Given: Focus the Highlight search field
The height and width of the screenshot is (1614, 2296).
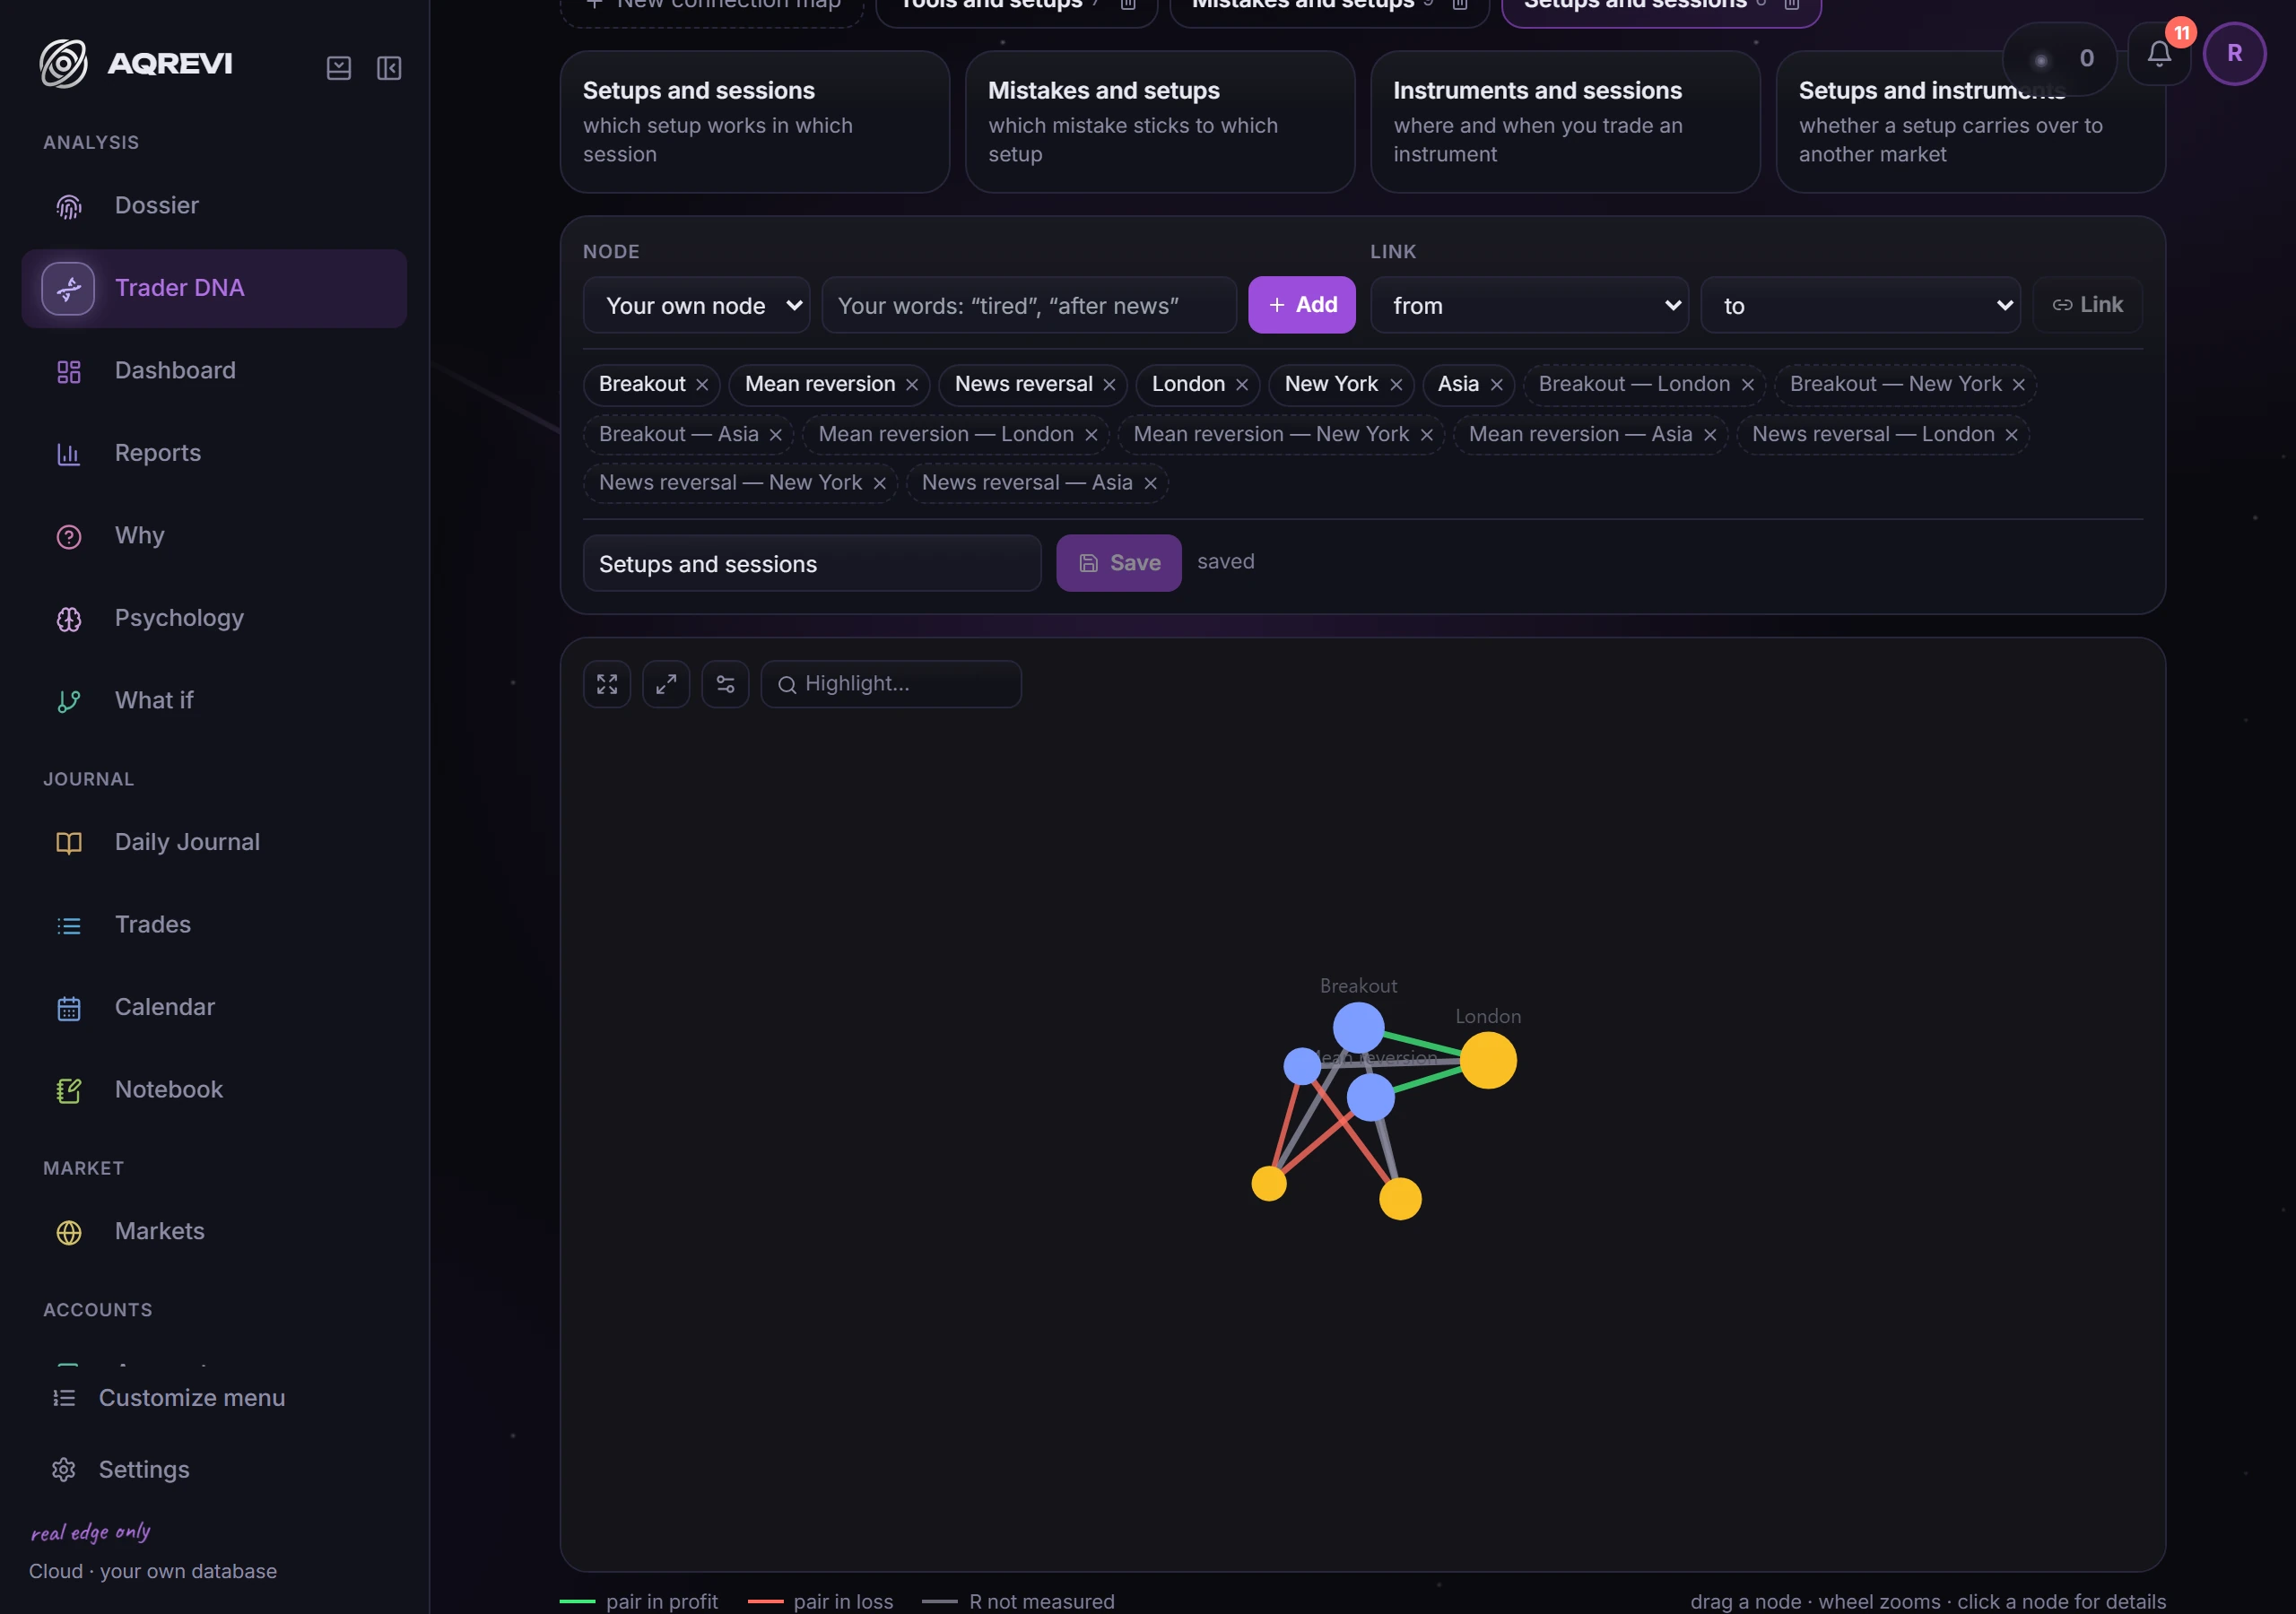Looking at the screenshot, I should 891,684.
